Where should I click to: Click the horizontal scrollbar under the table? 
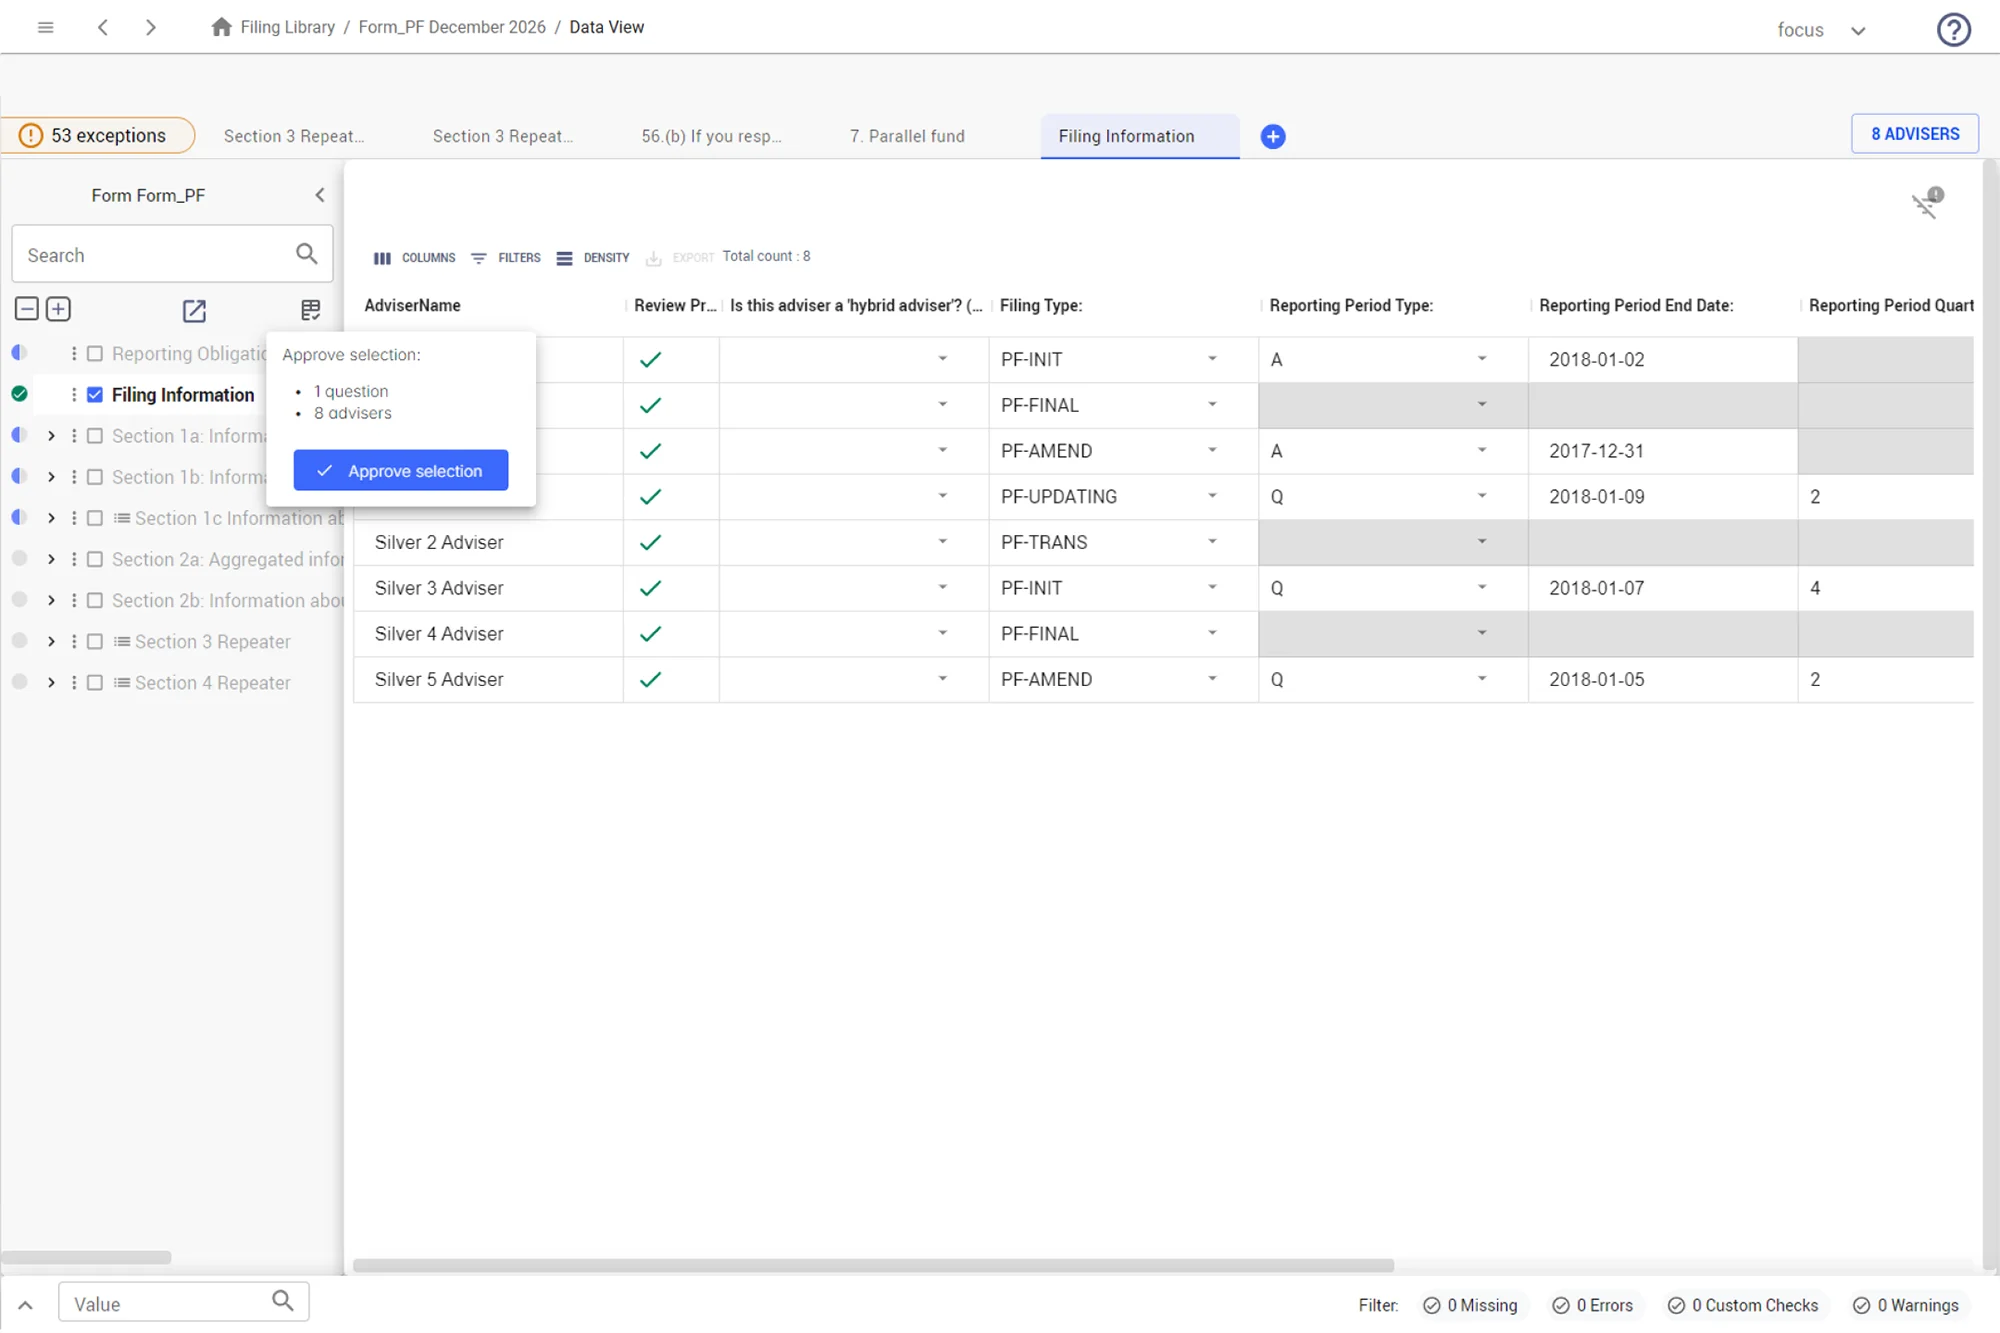pyautogui.click(x=872, y=1265)
